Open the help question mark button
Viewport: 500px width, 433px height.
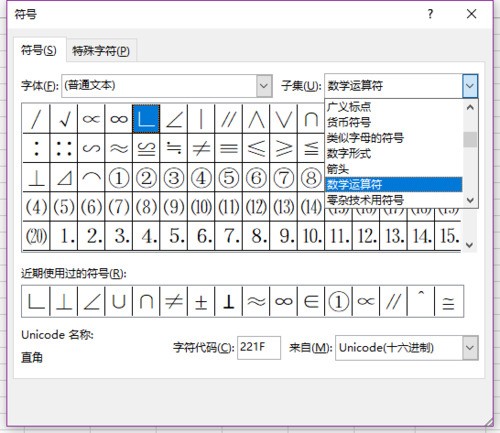coord(430,14)
